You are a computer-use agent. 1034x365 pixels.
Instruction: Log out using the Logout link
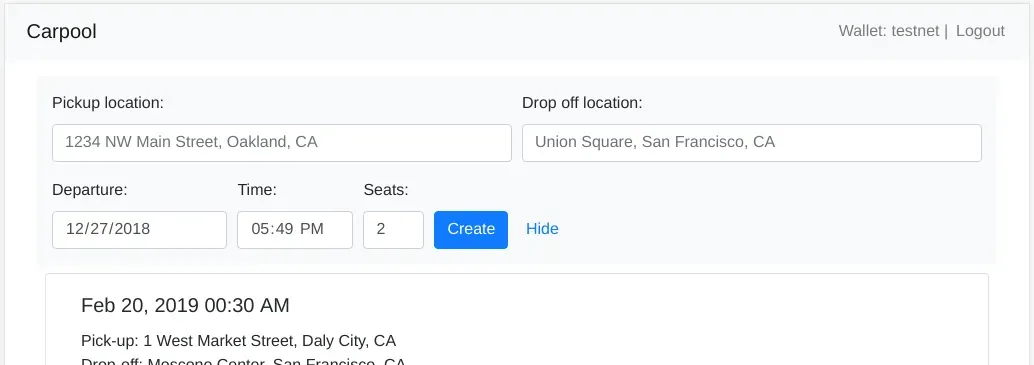[x=980, y=31]
